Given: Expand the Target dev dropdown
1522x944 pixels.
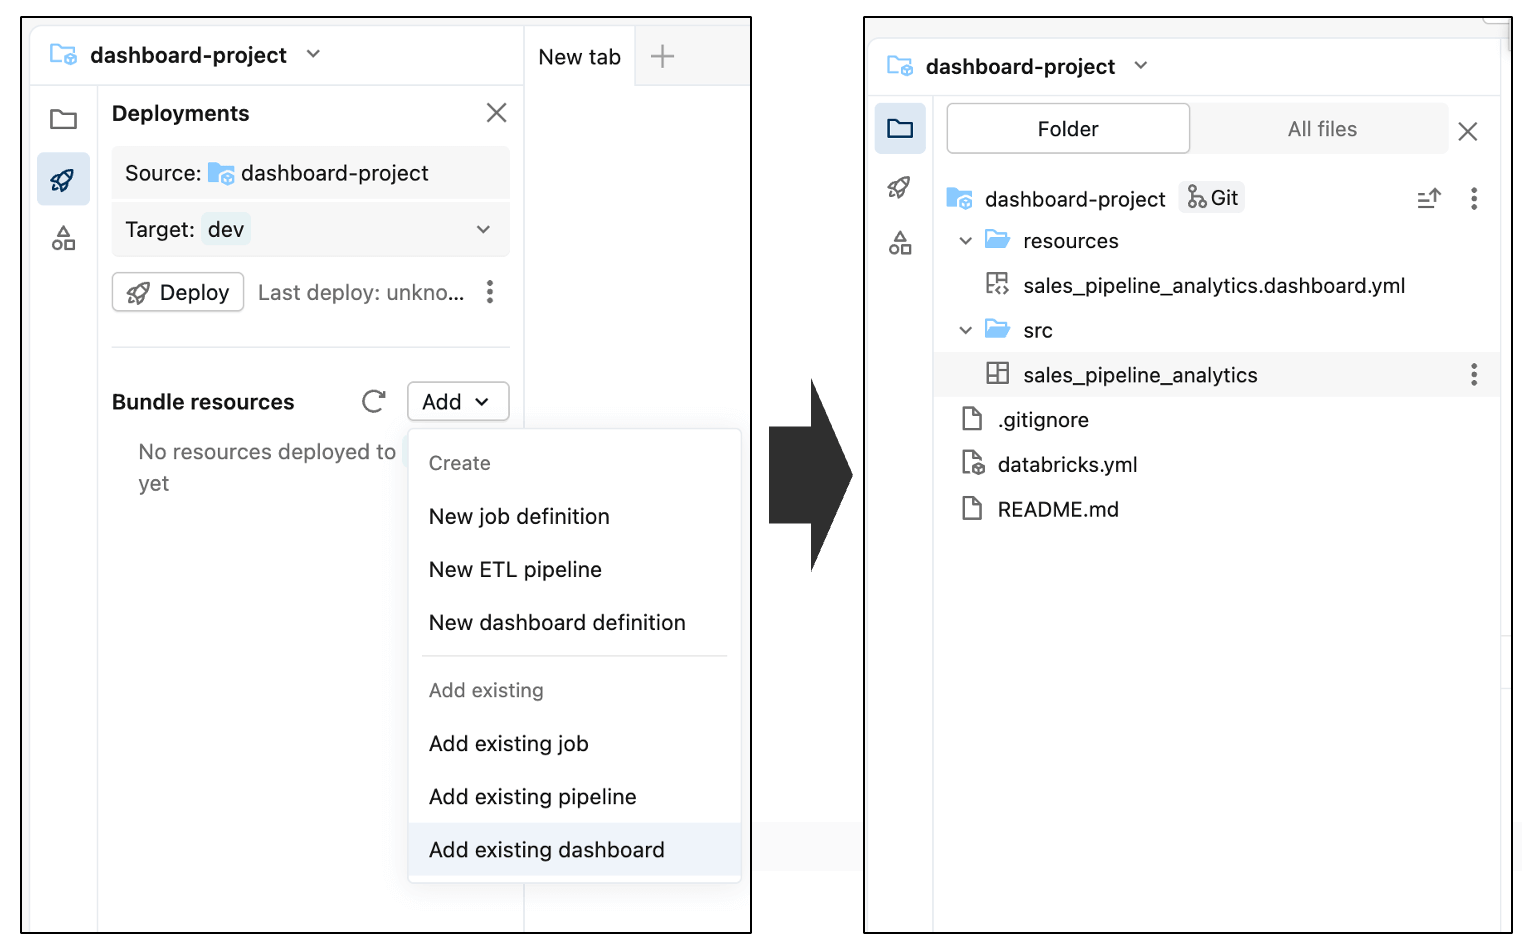Looking at the screenshot, I should pos(483,229).
